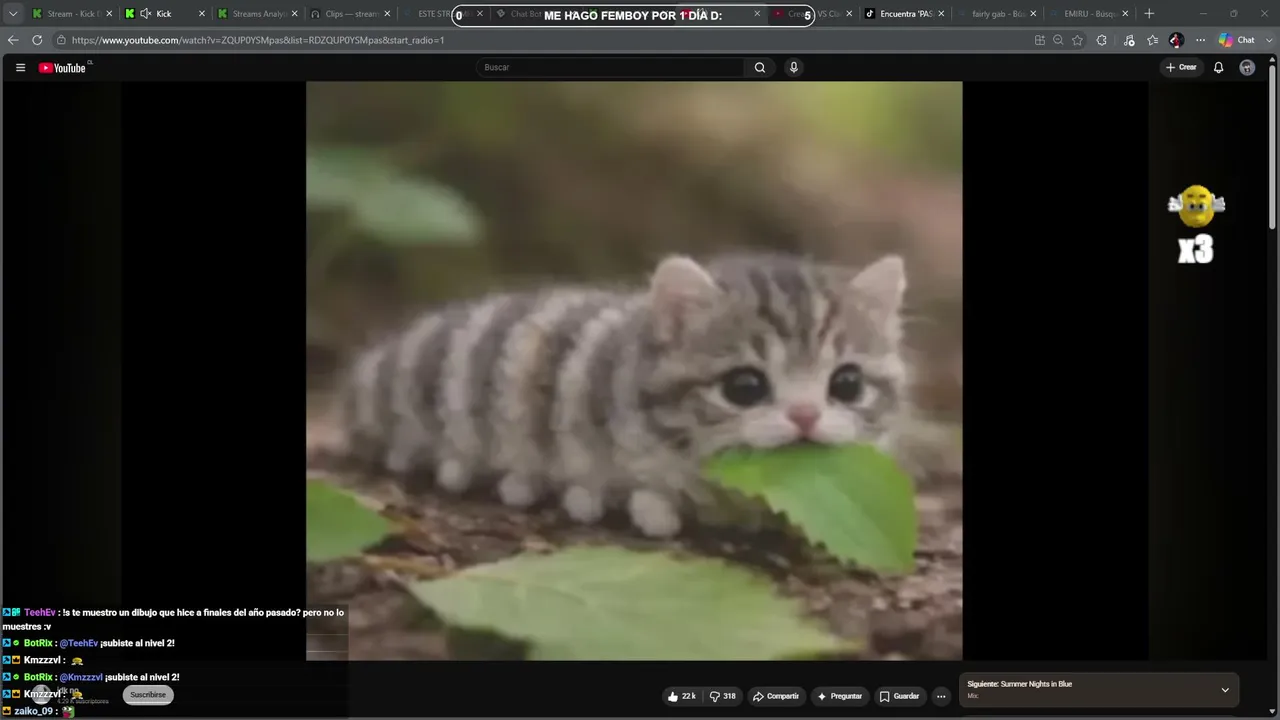Click the Crear create button

pos(1181,68)
